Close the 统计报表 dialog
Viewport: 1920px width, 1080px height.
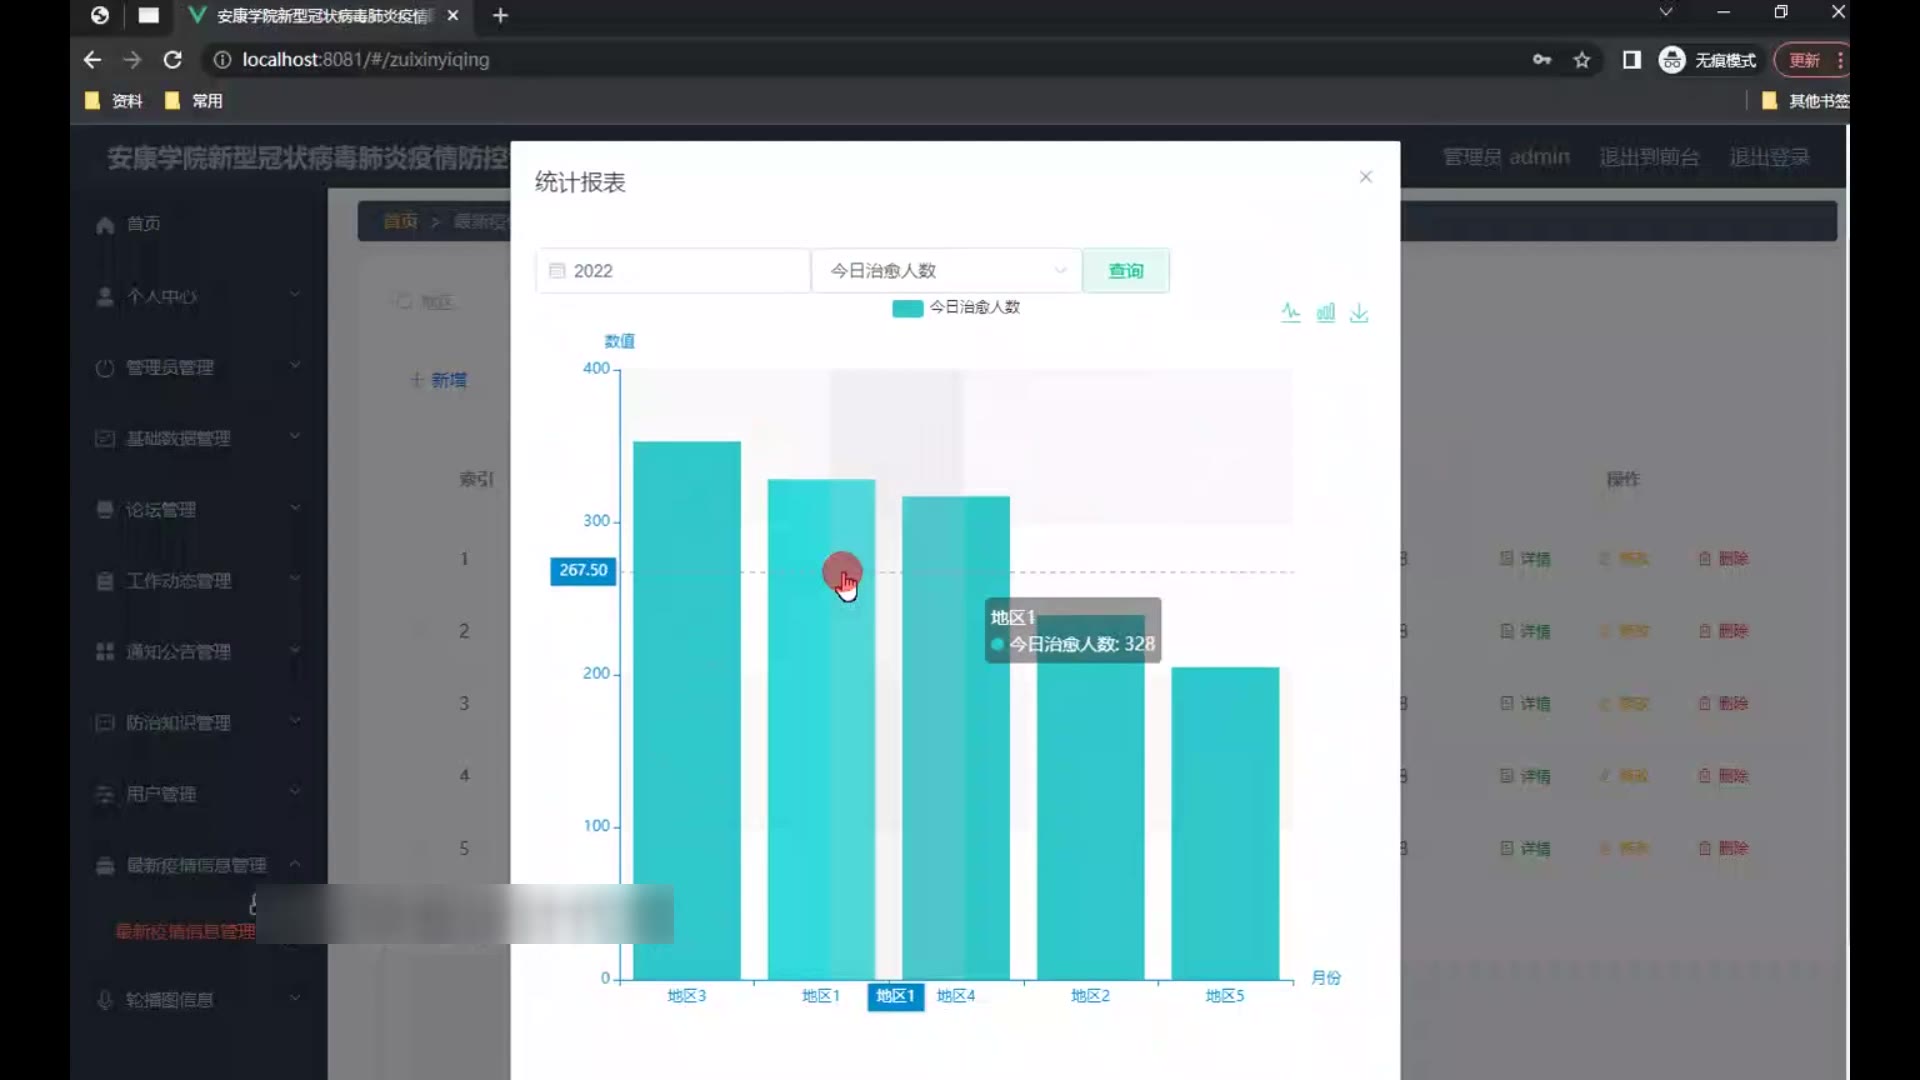click(1366, 177)
